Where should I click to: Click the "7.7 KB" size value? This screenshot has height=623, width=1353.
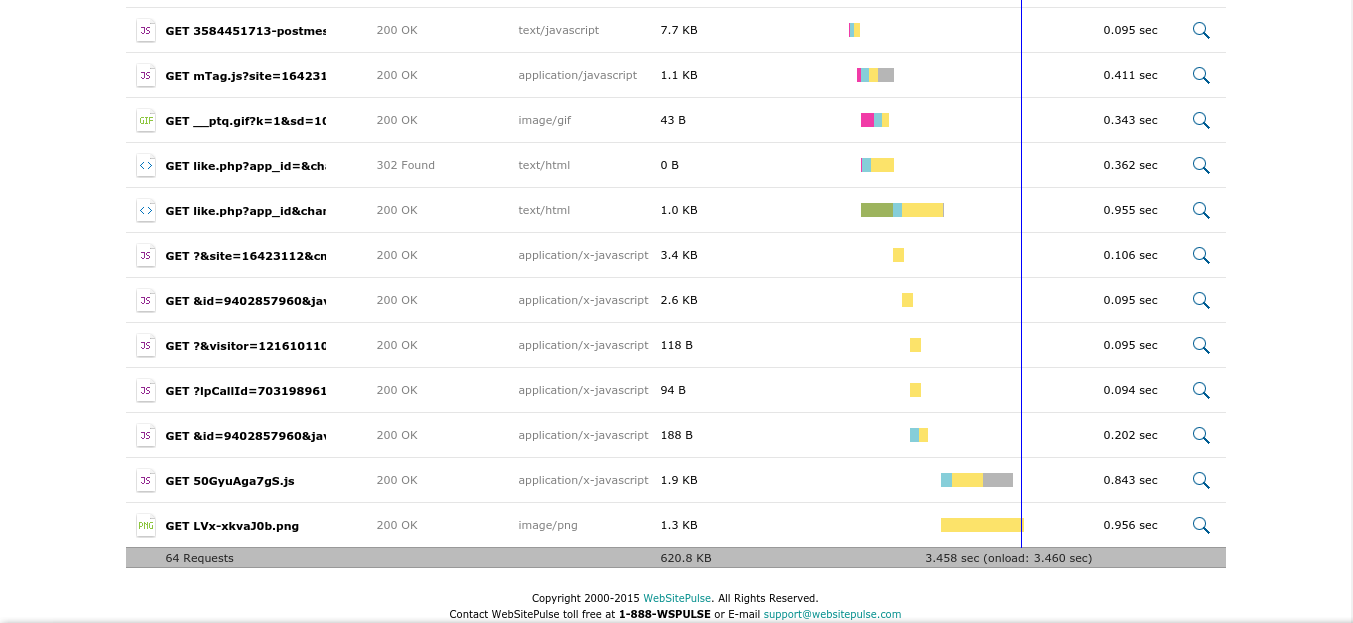(679, 30)
